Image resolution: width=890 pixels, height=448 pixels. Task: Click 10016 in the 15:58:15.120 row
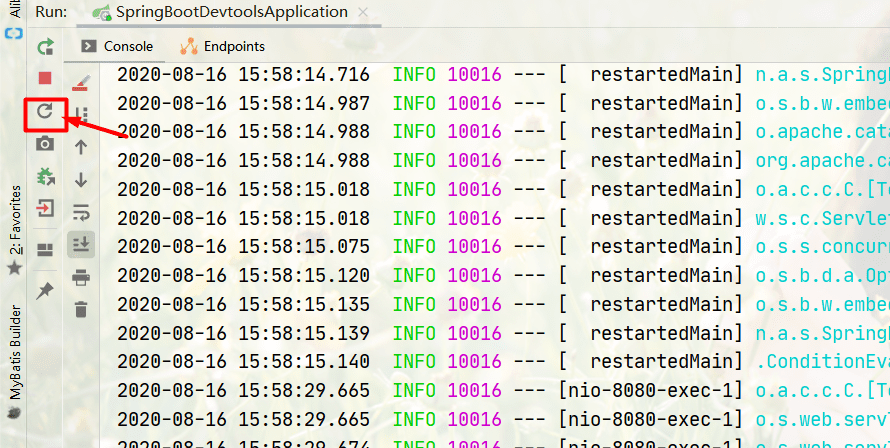tap(475, 275)
